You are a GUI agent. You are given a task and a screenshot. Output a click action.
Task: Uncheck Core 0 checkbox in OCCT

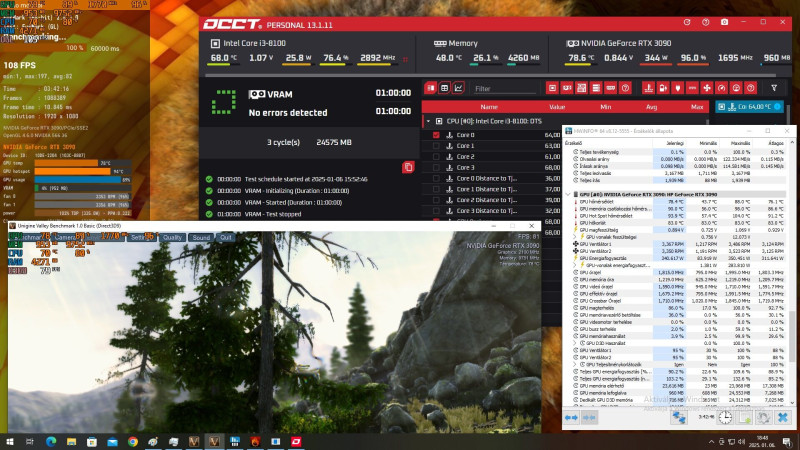click(x=436, y=135)
